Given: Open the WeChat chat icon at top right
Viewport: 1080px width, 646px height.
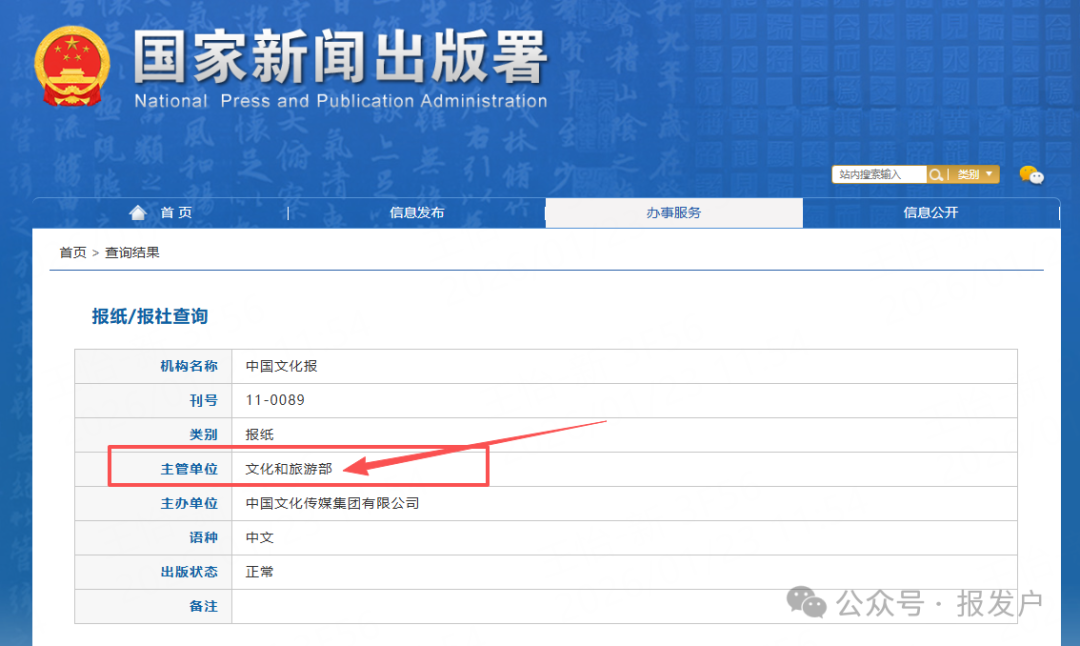Looking at the screenshot, I should (x=1031, y=175).
